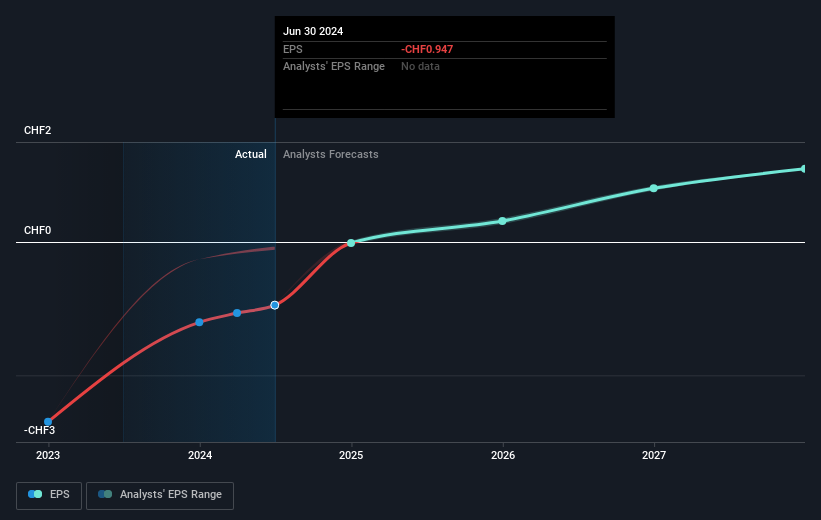
Task: Select the 2024 EPS data point
Action: click(x=199, y=322)
